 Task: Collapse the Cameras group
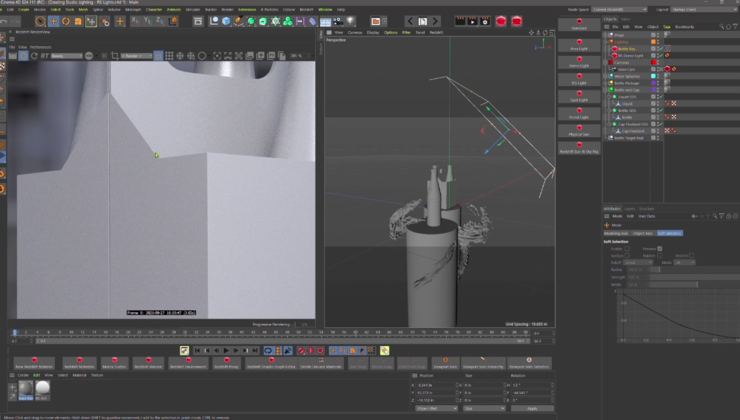[605, 62]
